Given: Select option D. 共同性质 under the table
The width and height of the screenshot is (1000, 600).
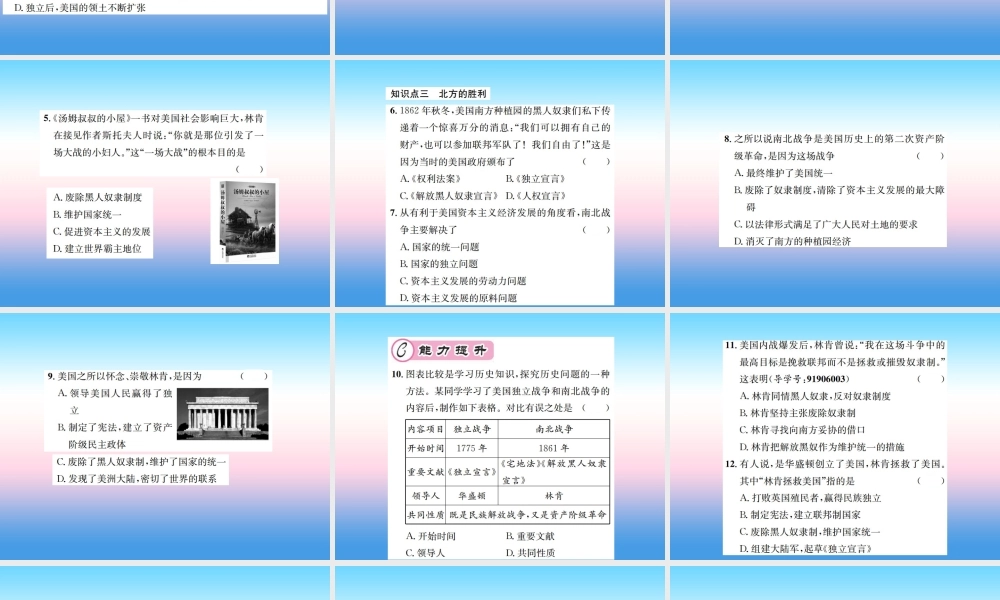Looking at the screenshot, I should point(531,553).
